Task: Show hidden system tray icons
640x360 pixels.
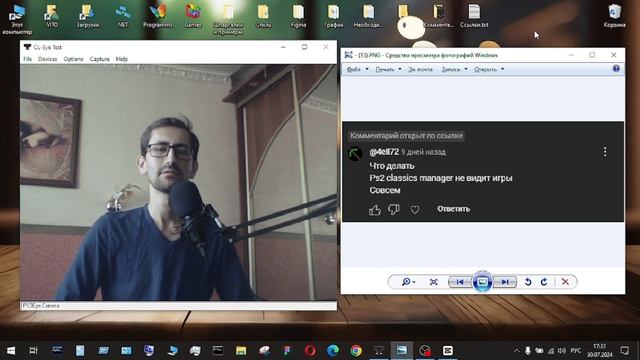Action: (517, 351)
